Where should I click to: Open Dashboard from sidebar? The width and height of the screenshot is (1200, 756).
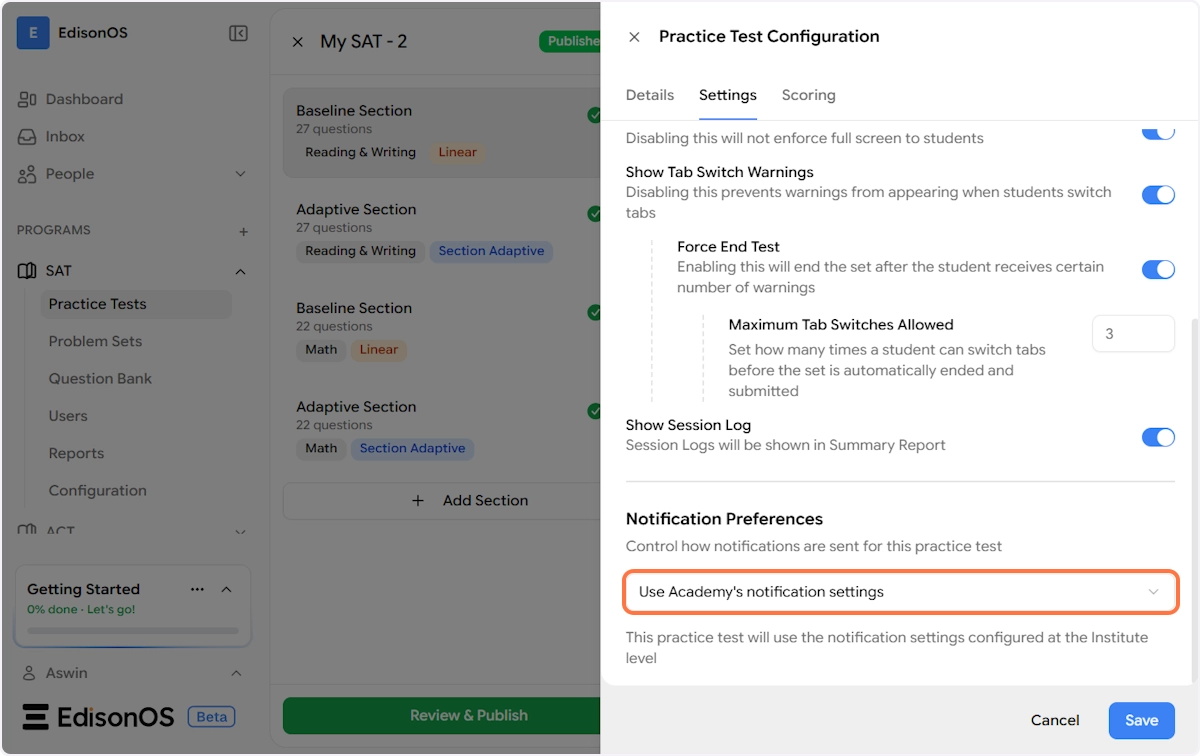[84, 99]
